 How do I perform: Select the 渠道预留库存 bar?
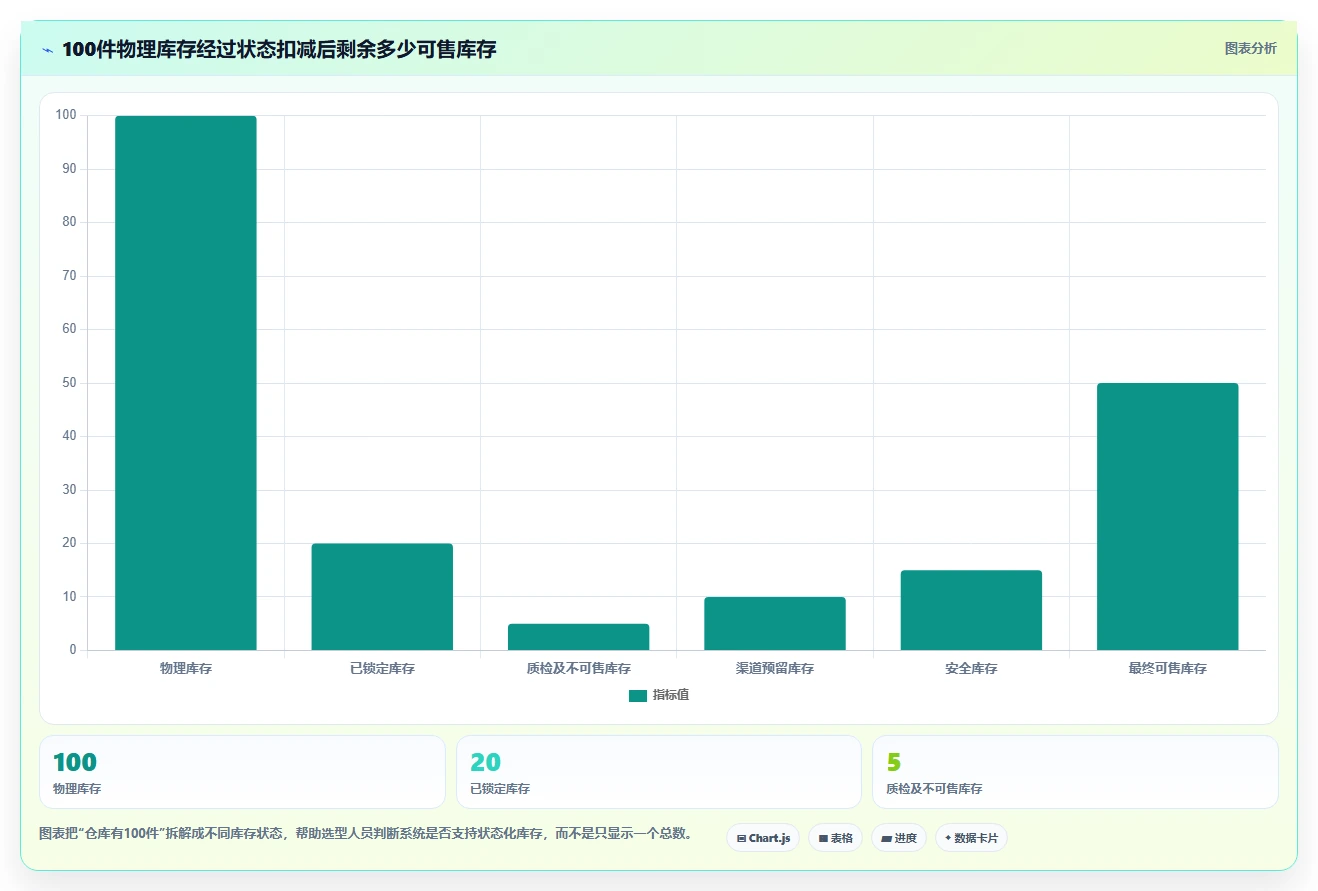775,623
